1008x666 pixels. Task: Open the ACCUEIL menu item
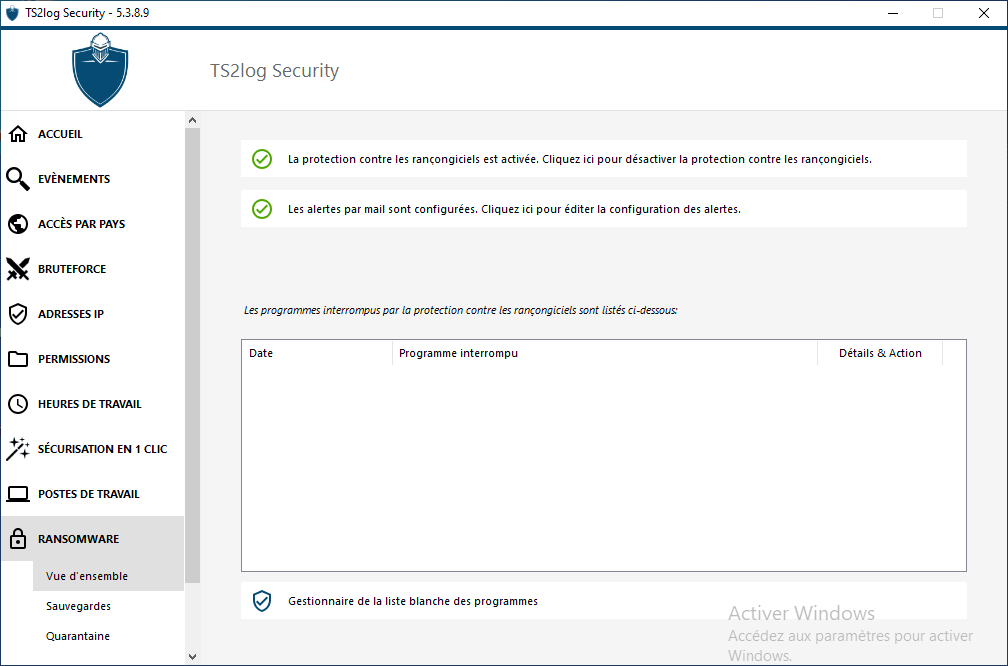tap(93, 134)
